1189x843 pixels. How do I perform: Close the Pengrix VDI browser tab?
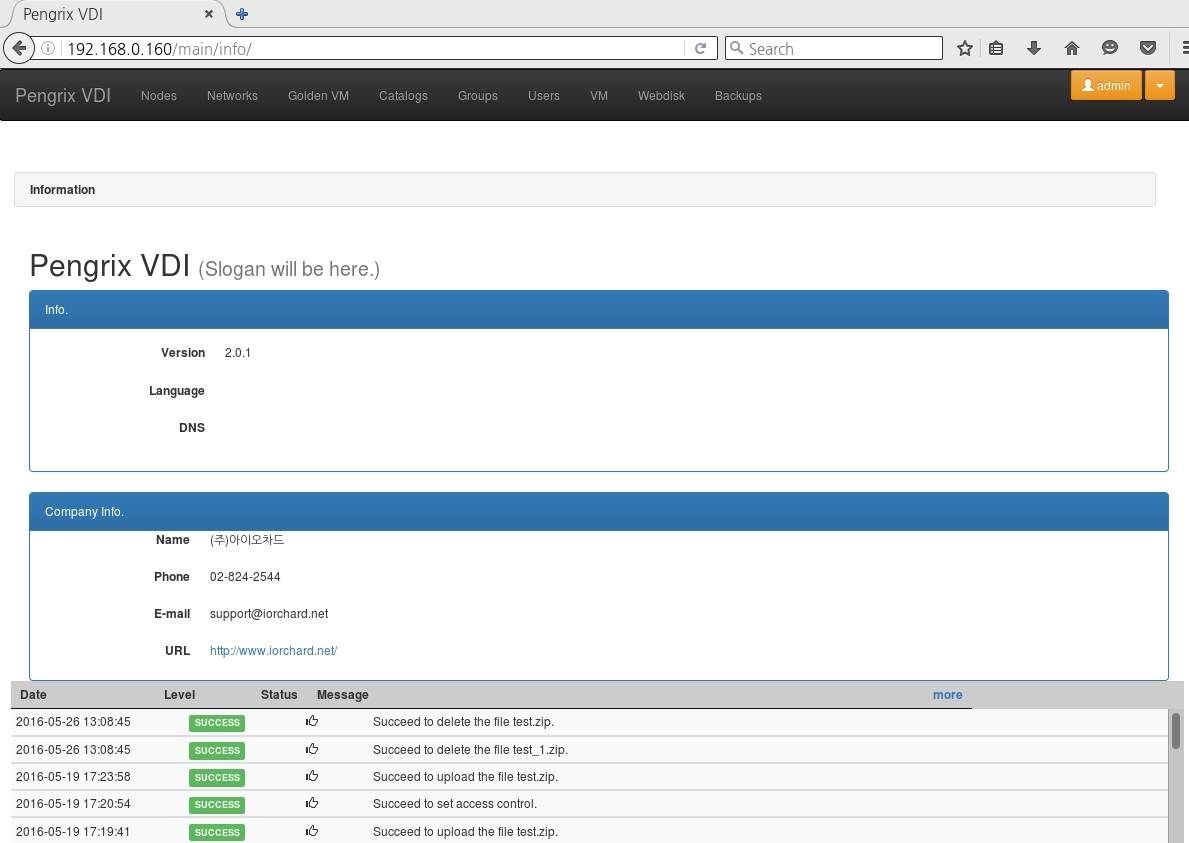209,14
